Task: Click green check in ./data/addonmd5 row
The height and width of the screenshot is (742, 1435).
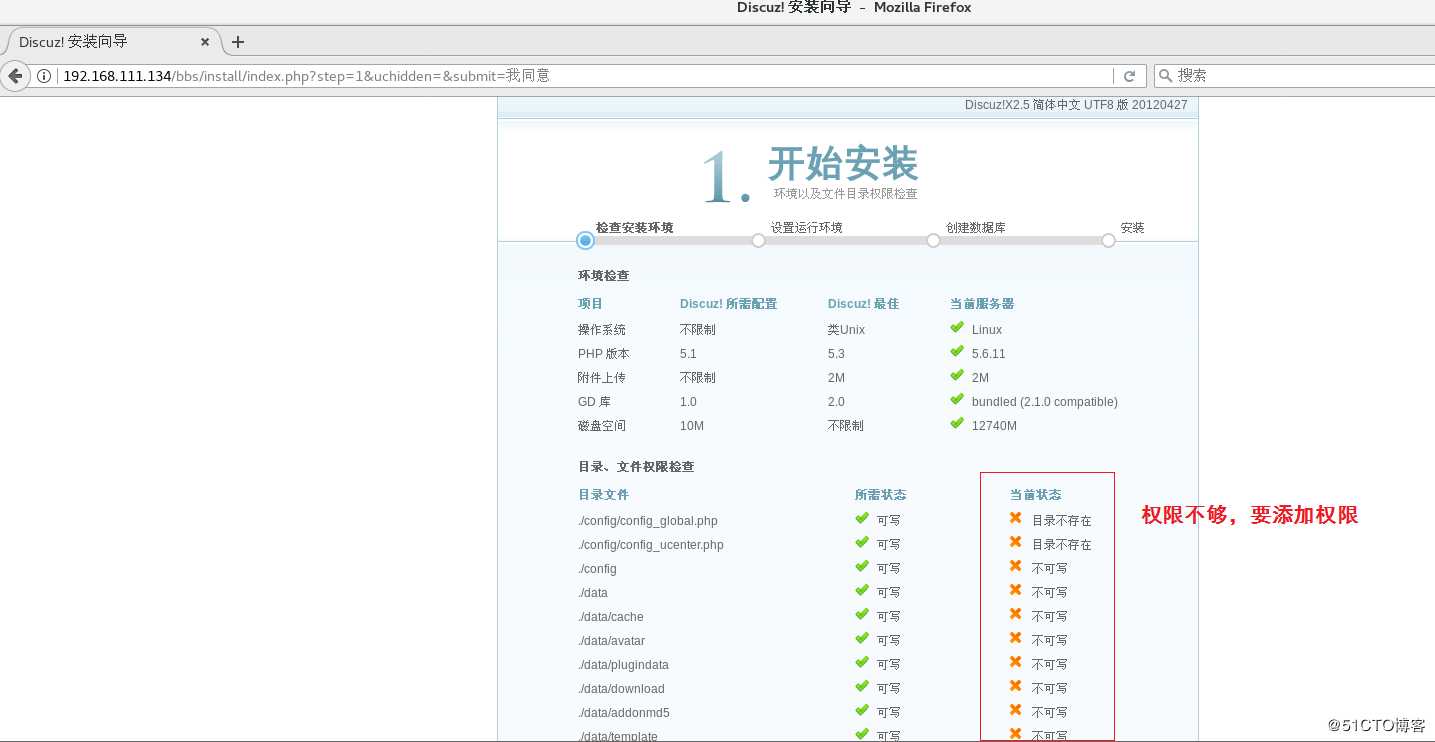Action: 861,710
